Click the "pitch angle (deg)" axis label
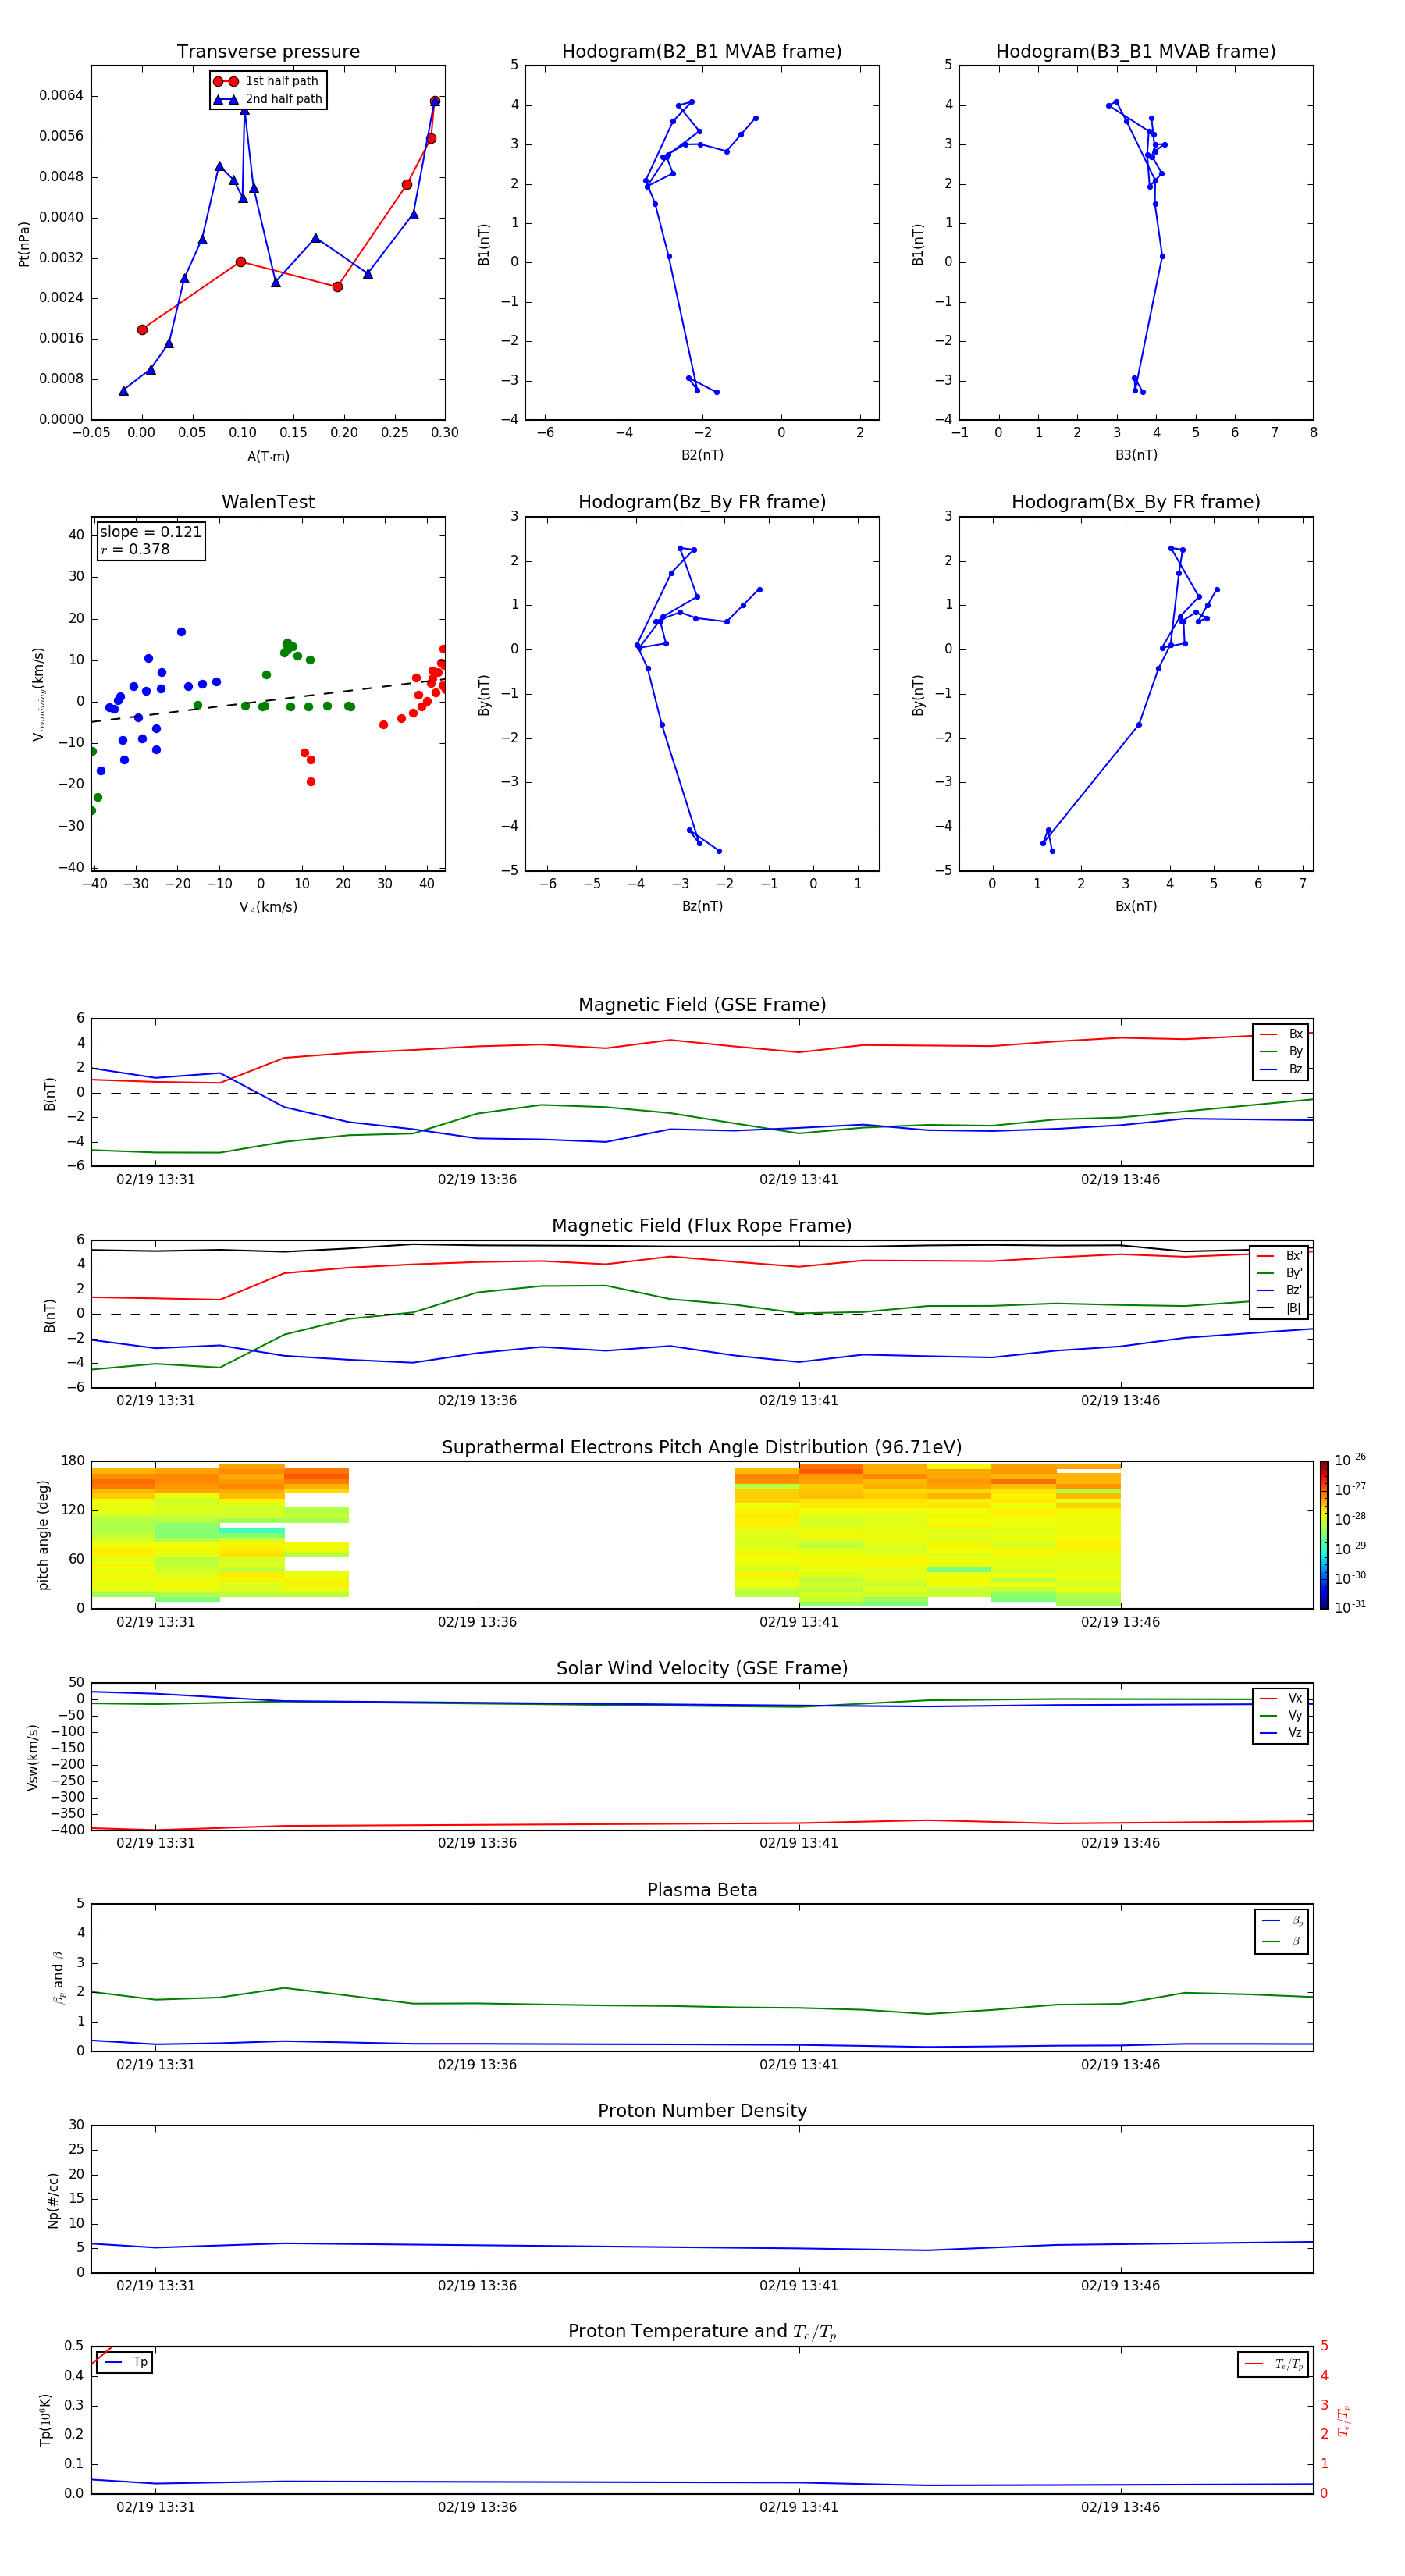This screenshot has width=1405, height=2576. pos(43,1535)
